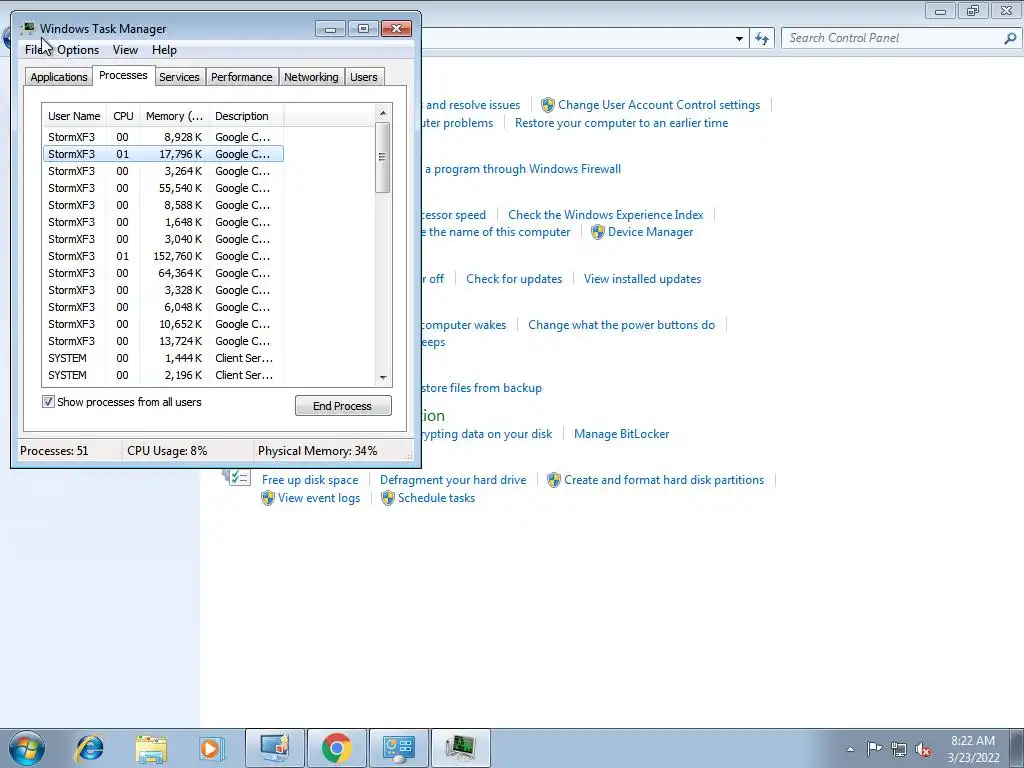The width and height of the screenshot is (1024, 768).
Task: Open the clock showing 8:22 AM
Action: (973, 749)
